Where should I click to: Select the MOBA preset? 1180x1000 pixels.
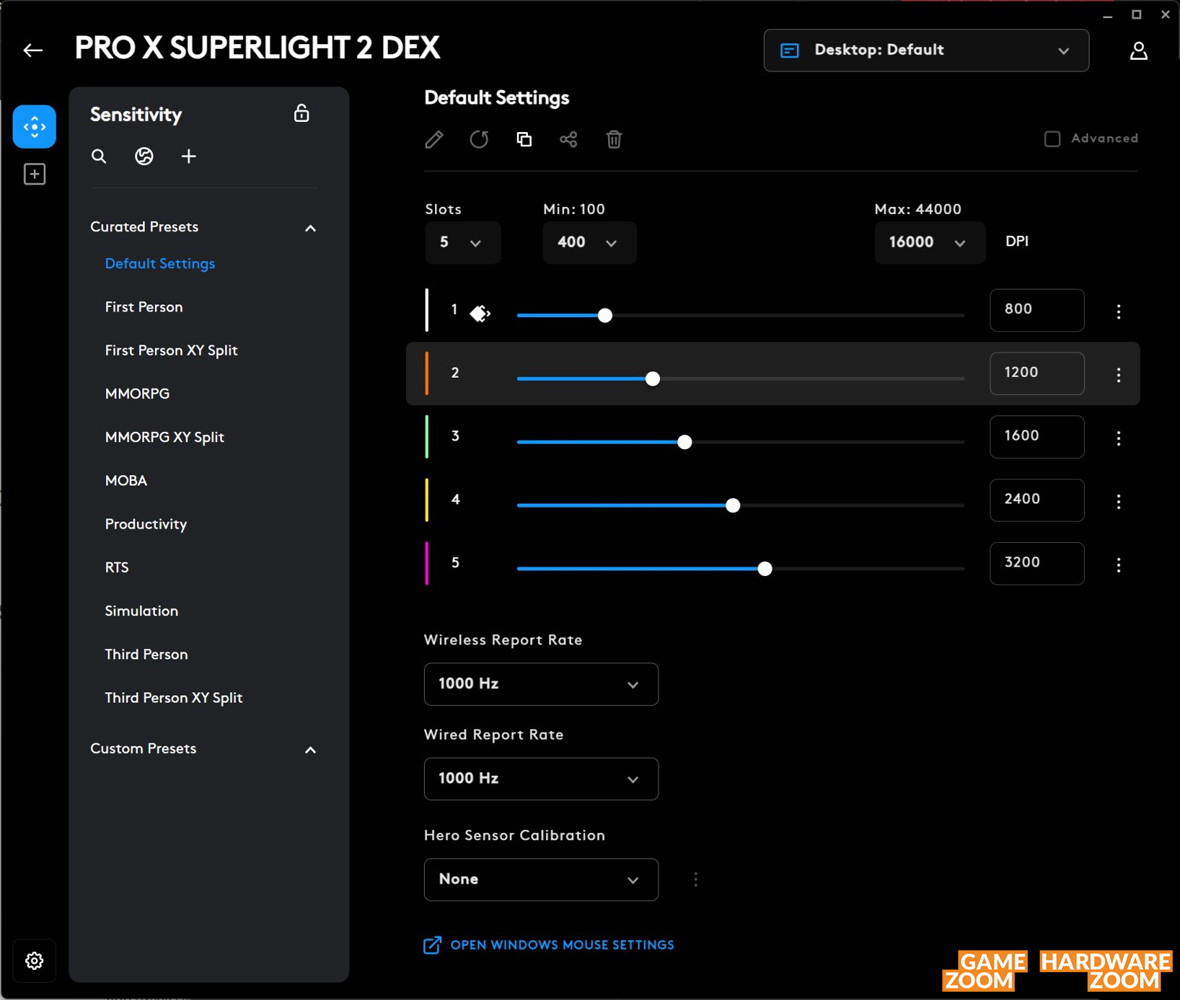(x=126, y=481)
